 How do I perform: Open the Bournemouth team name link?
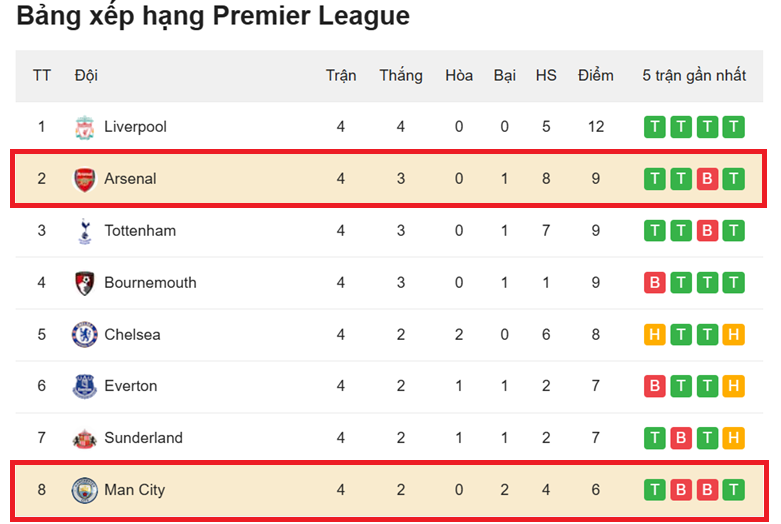click(x=150, y=283)
